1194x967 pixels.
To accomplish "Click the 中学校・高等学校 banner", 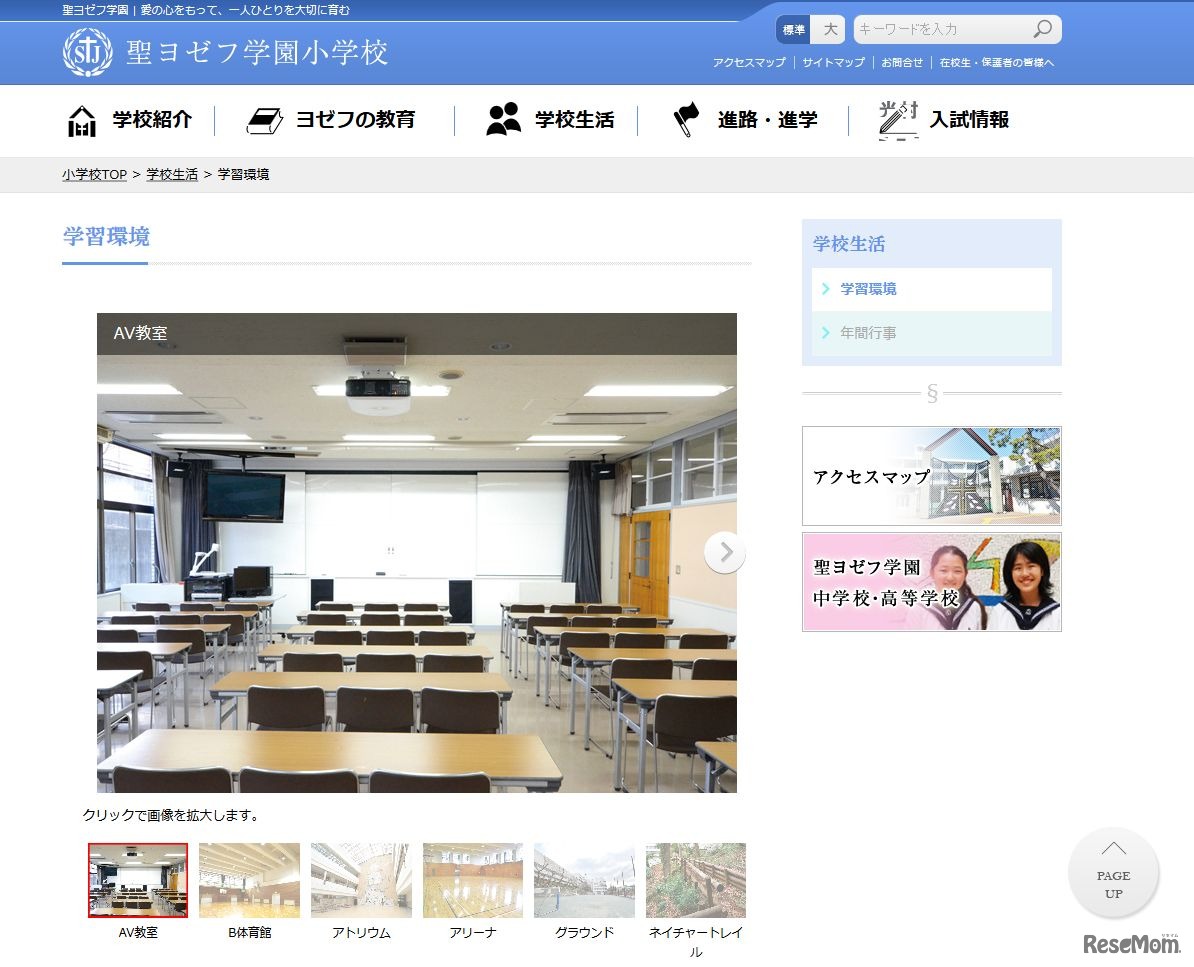I will tap(931, 582).
